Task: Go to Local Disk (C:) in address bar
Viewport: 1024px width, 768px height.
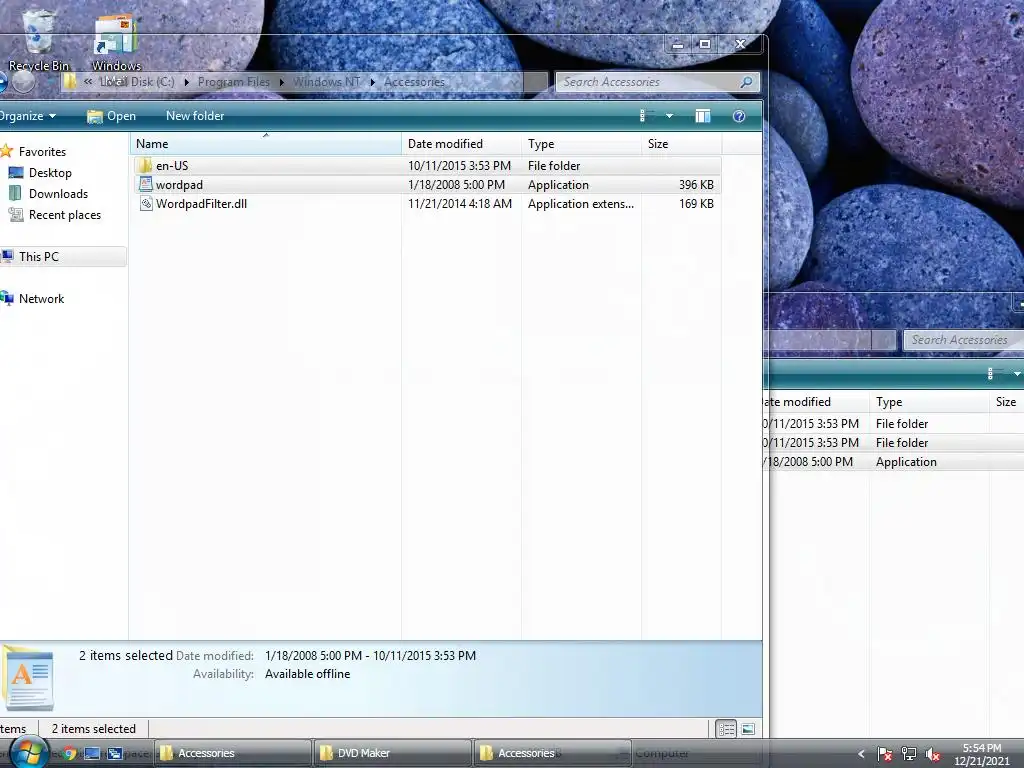Action: coord(137,82)
